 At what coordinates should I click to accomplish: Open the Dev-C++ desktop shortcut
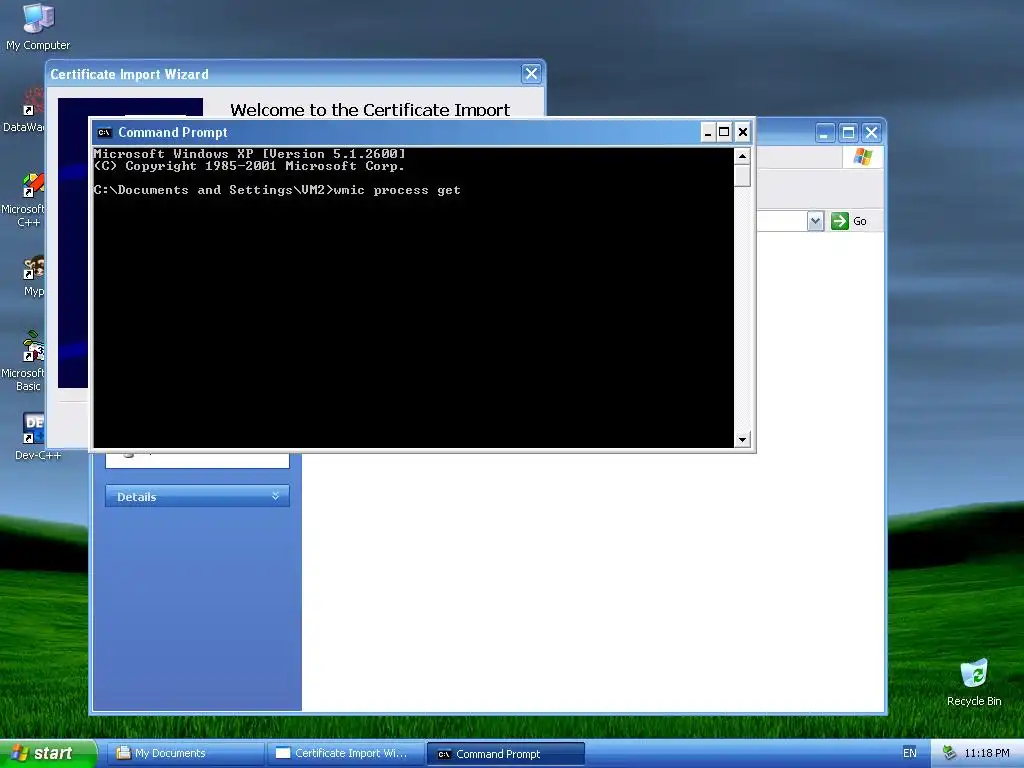click(x=37, y=436)
